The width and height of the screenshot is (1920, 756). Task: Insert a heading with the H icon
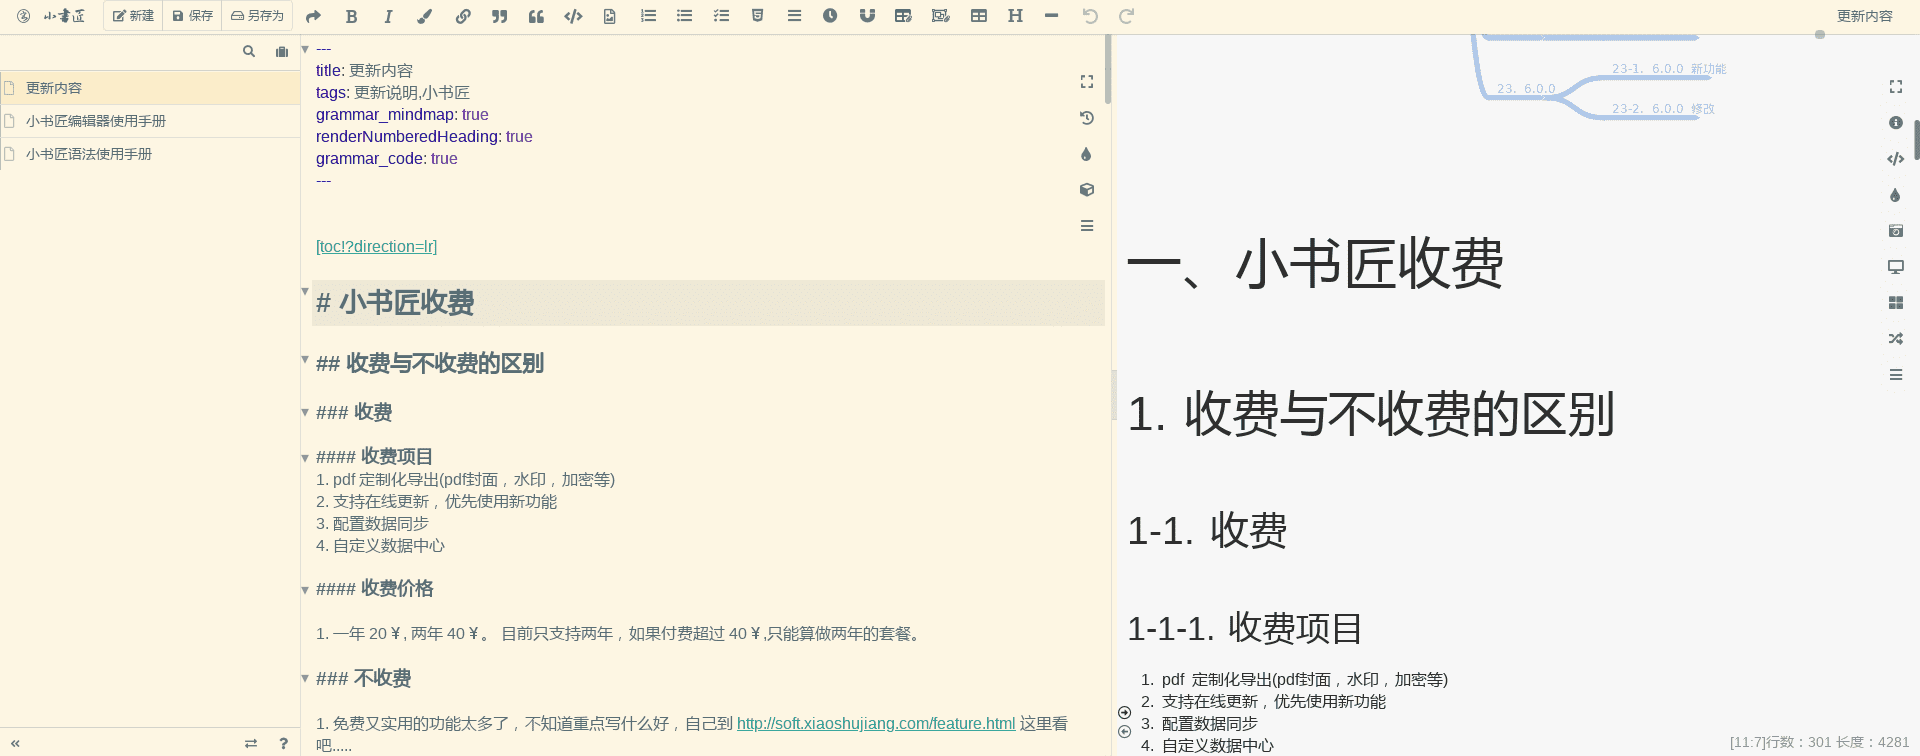[x=1015, y=16]
